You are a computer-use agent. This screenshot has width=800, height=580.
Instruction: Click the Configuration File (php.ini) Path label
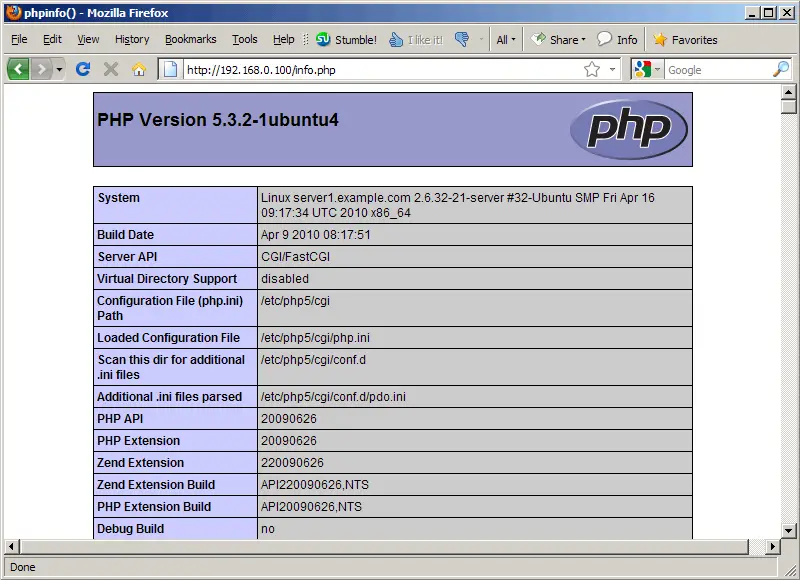pos(170,308)
